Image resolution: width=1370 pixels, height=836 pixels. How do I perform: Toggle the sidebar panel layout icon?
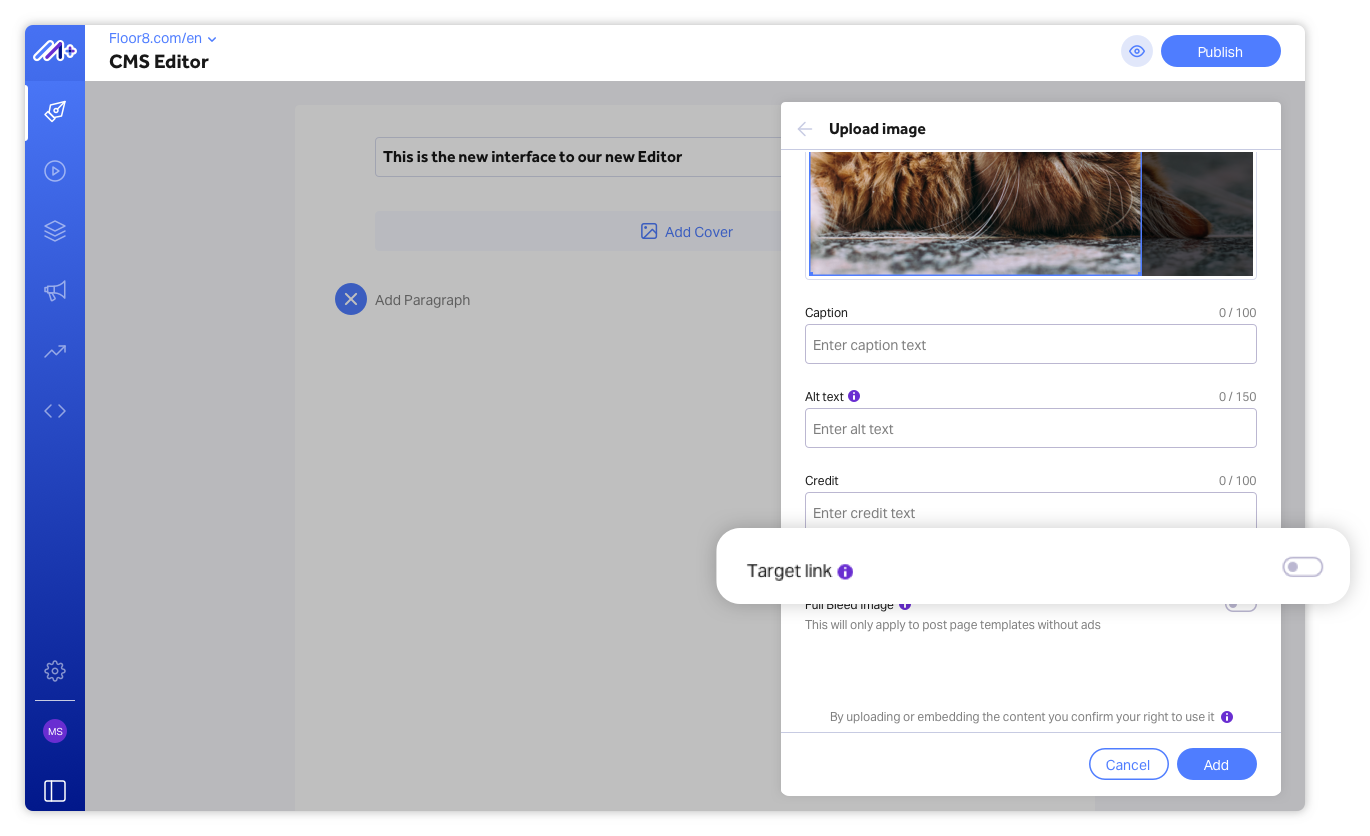coord(55,791)
